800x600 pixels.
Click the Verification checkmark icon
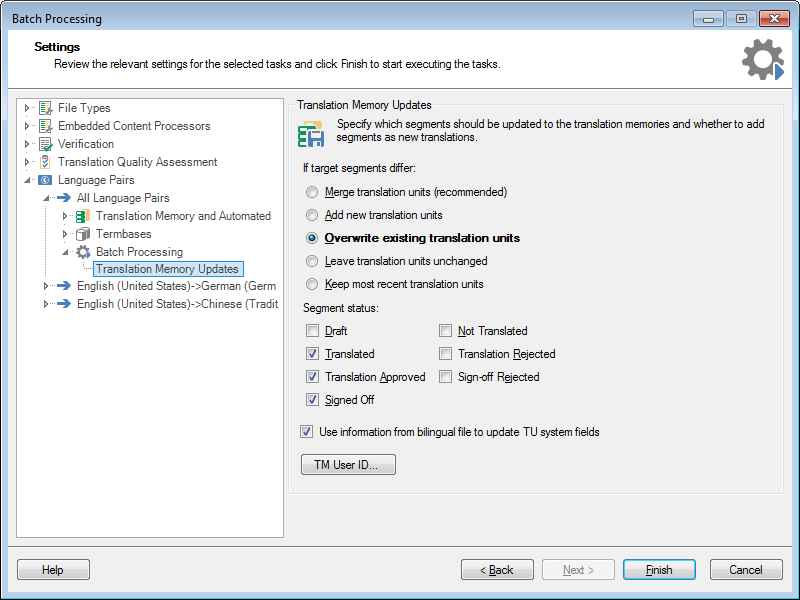pos(45,144)
